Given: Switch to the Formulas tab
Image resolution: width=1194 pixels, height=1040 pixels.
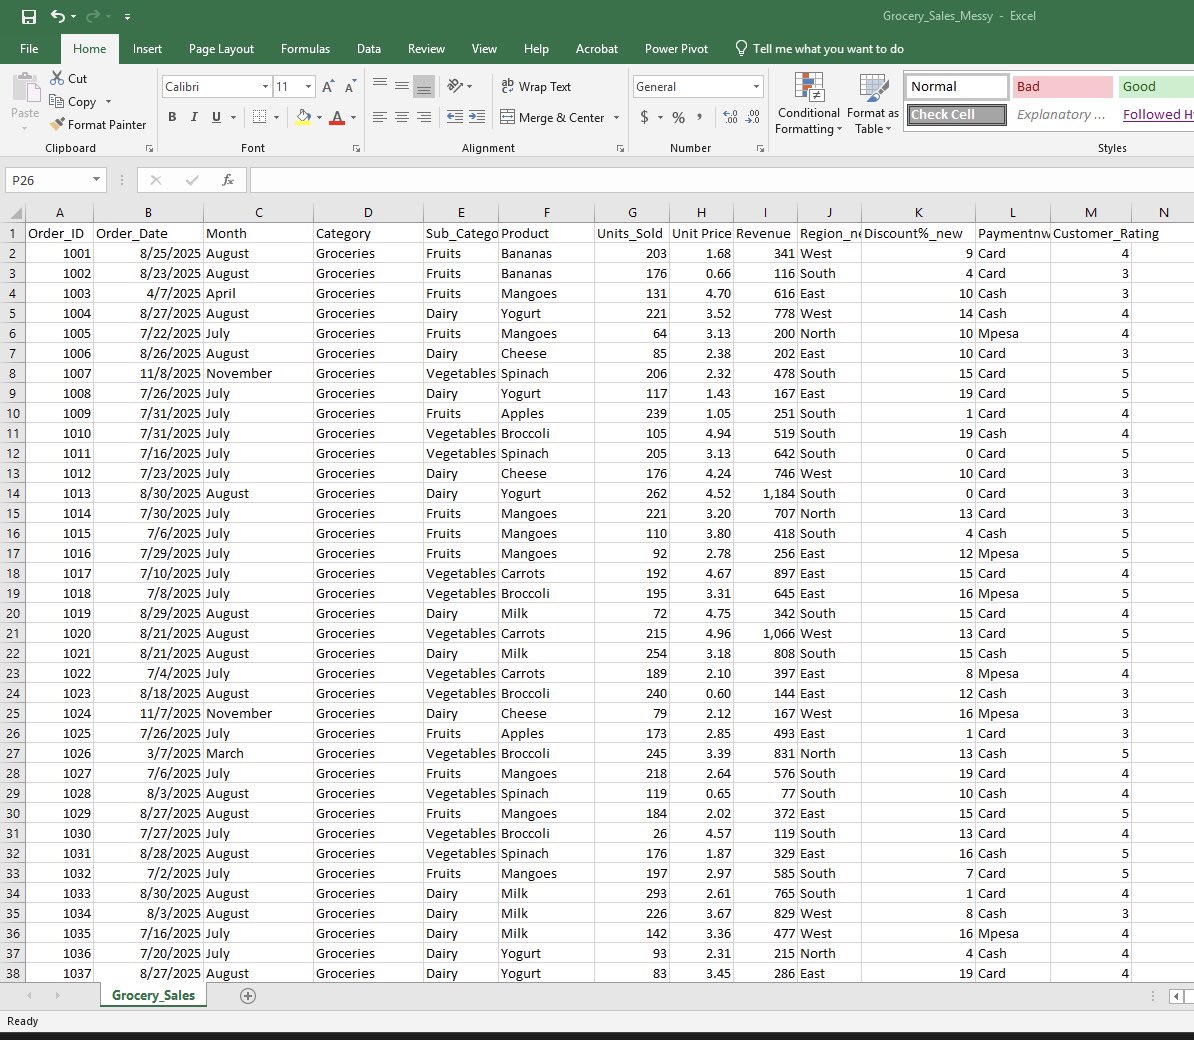Looking at the screenshot, I should (305, 49).
